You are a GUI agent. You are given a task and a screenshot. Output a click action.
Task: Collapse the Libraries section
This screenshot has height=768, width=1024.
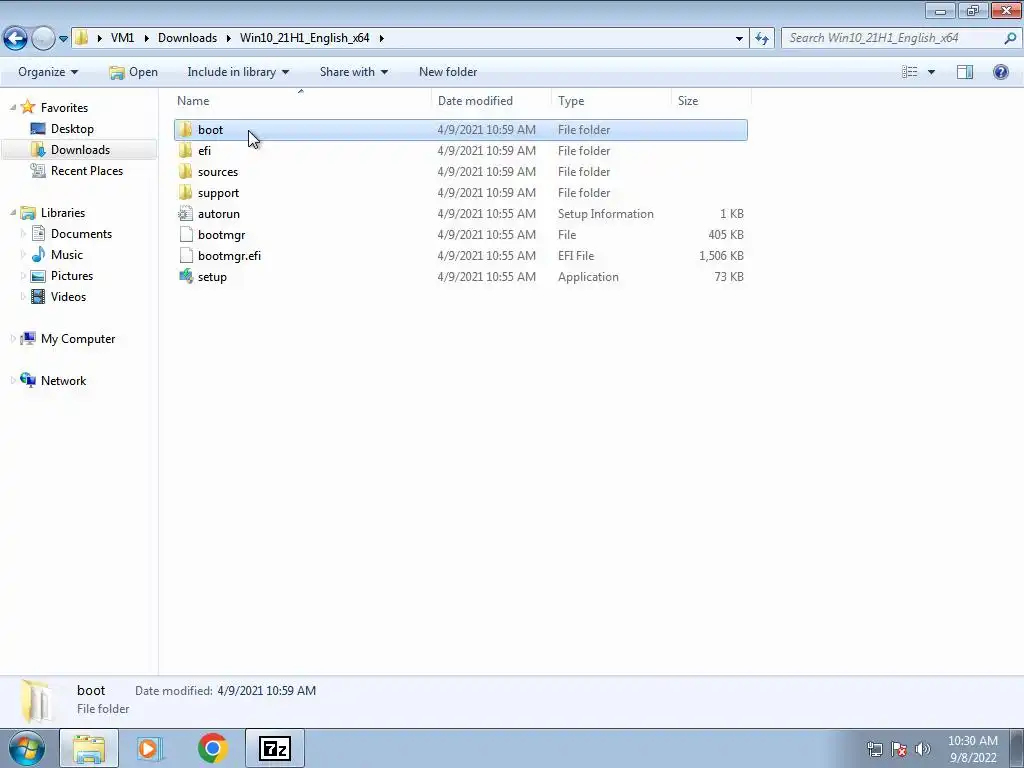13,212
